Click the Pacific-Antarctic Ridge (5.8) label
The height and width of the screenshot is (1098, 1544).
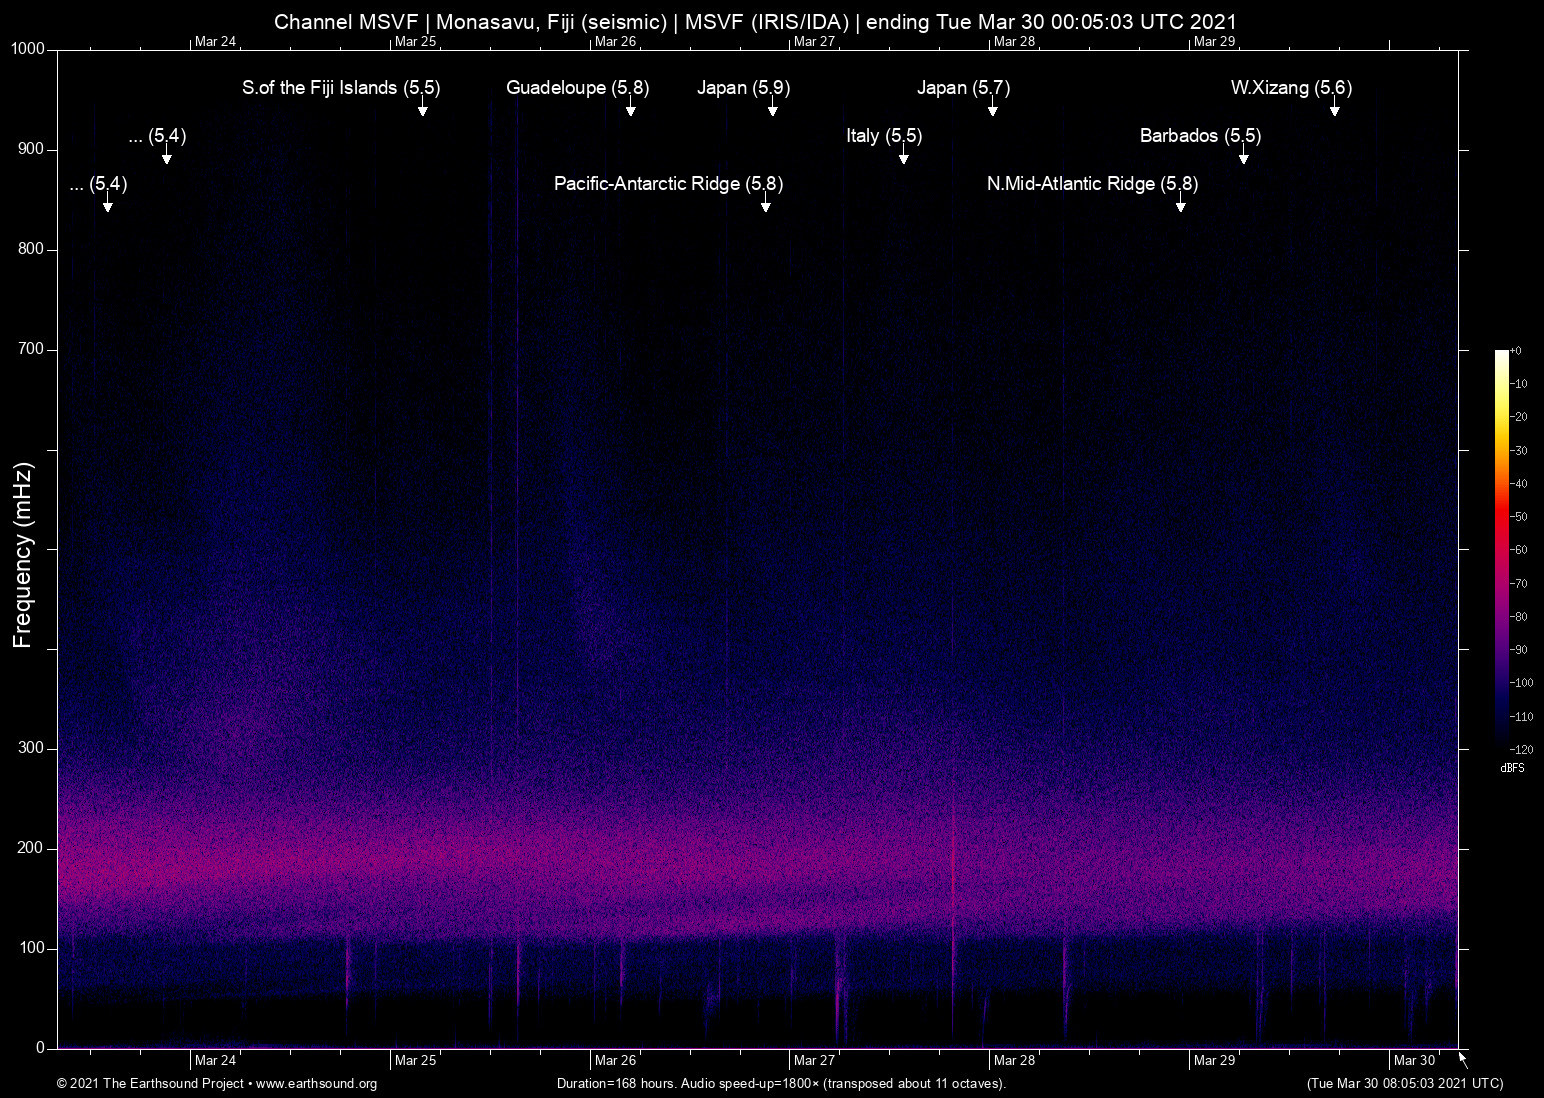668,184
